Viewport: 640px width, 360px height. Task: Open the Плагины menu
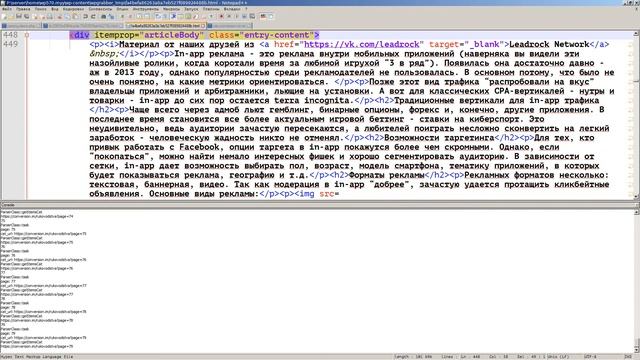(x=211, y=9)
